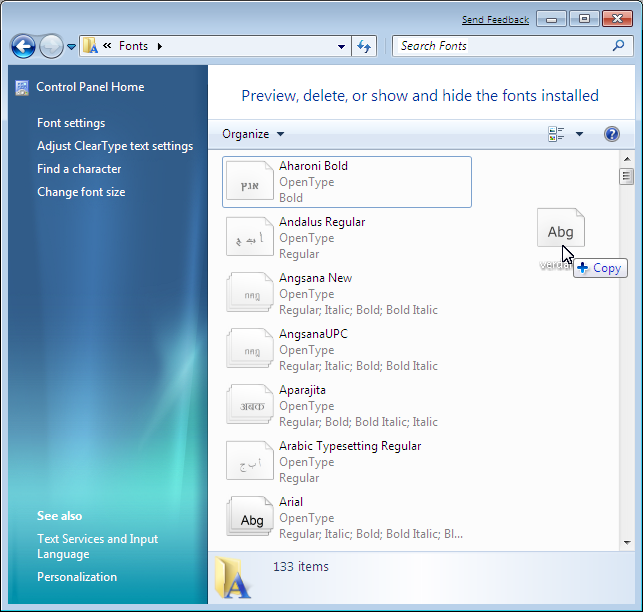Click the 133 items status text

tap(301, 566)
